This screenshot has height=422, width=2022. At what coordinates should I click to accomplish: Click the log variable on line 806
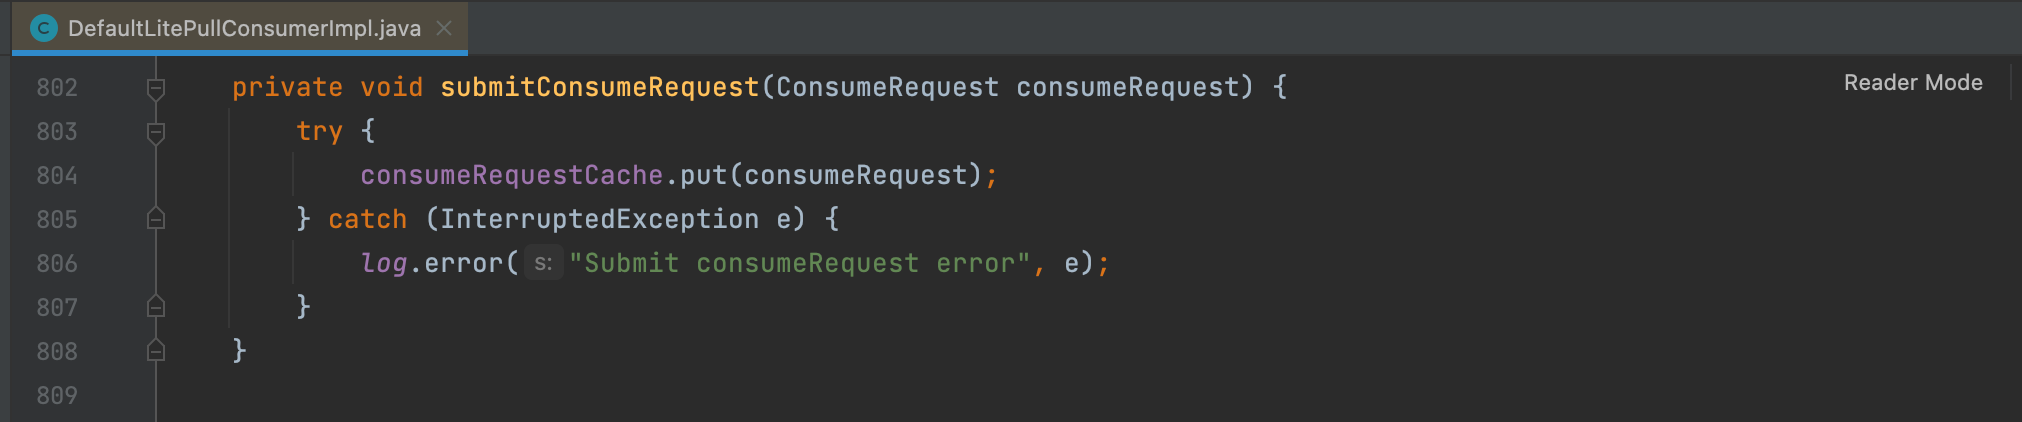[x=384, y=264]
